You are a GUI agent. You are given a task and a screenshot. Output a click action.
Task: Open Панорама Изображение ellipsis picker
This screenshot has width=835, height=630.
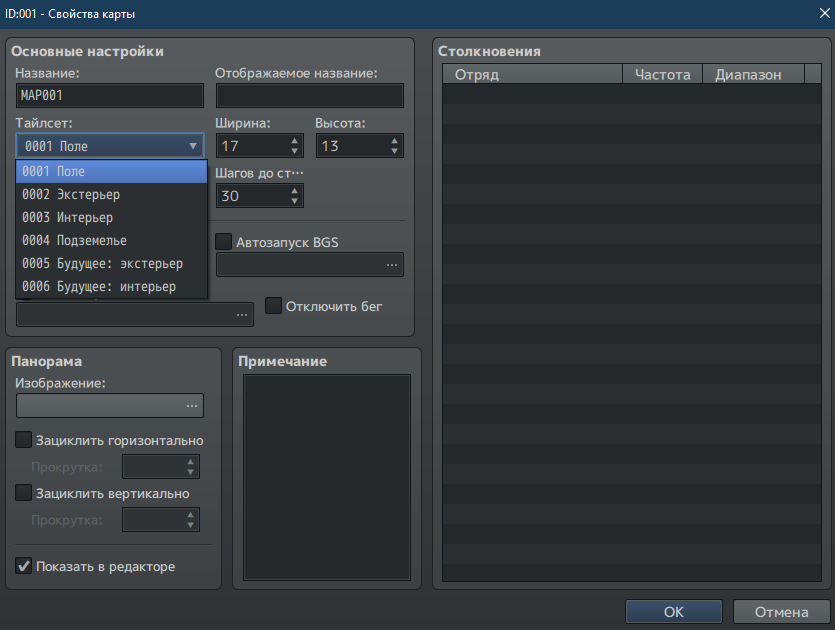coord(192,406)
